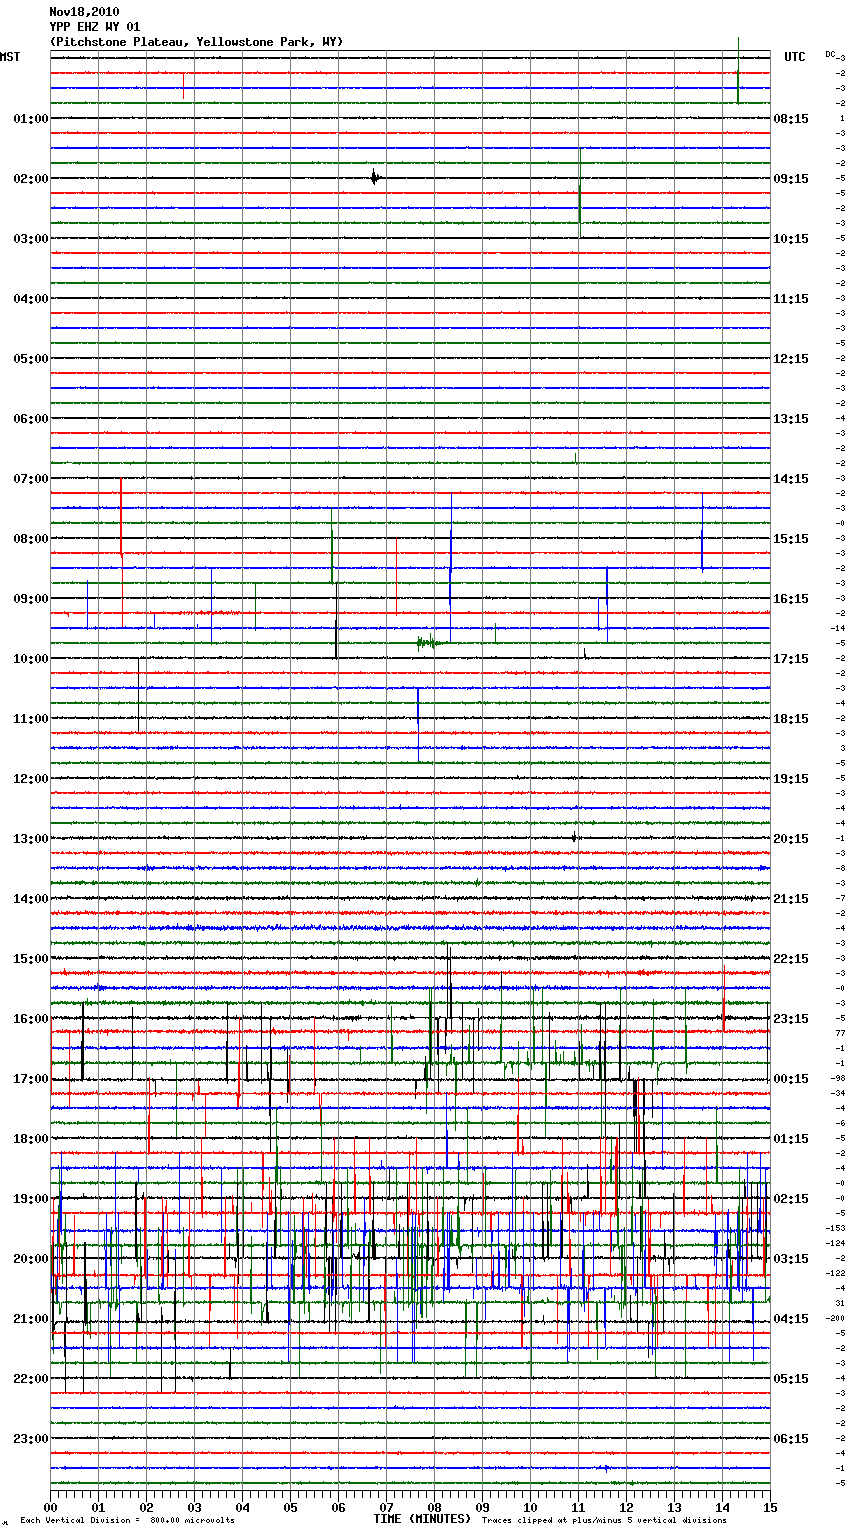
Task: Click the 05:15 UTC time label
Action: (x=791, y=1379)
